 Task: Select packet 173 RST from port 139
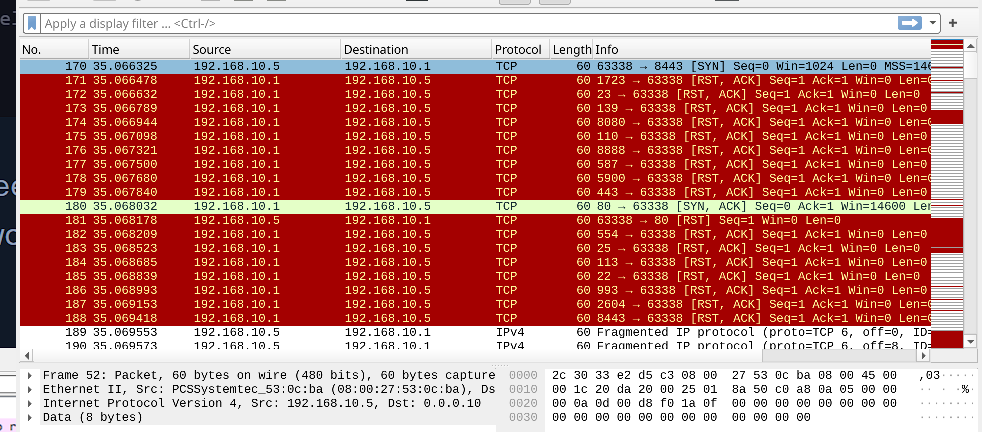click(475, 108)
